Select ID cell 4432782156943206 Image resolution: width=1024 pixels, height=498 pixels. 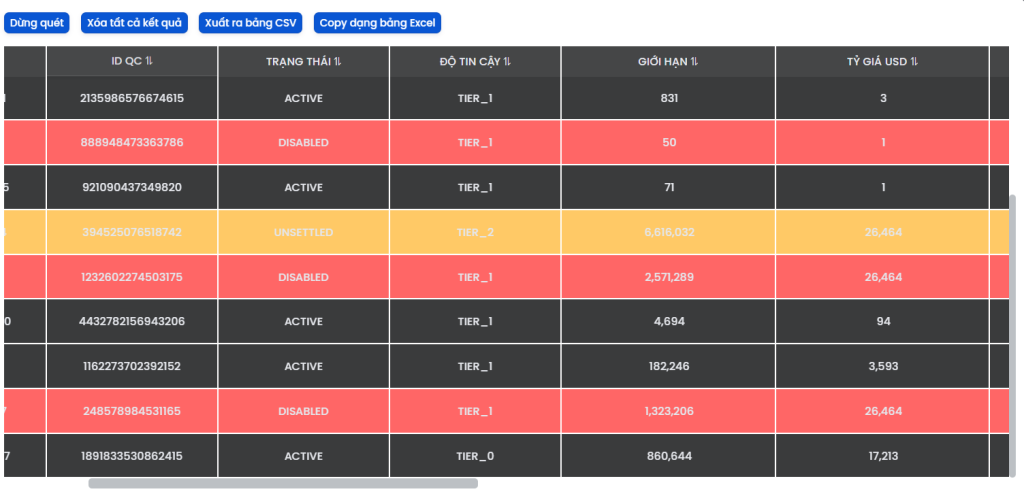coord(132,322)
